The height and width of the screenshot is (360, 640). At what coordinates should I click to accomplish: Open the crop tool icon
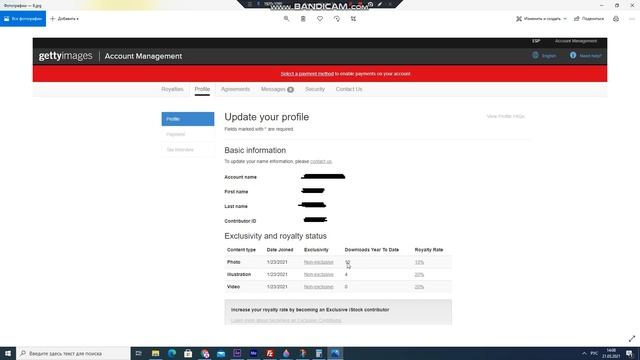353,19
